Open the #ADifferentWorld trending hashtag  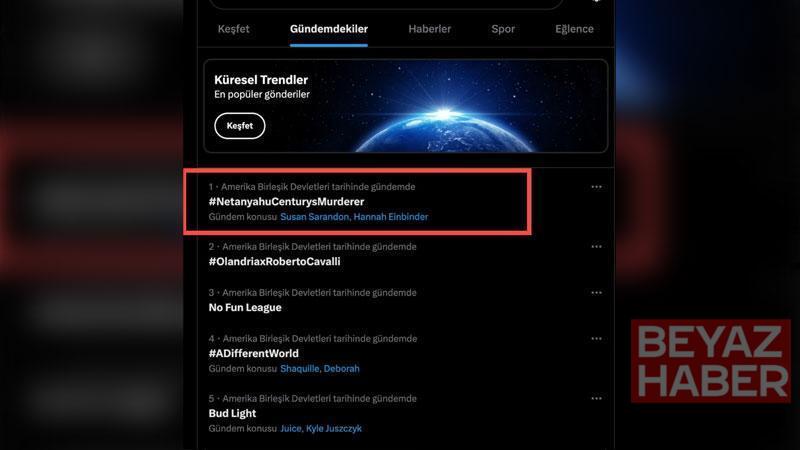pos(254,353)
